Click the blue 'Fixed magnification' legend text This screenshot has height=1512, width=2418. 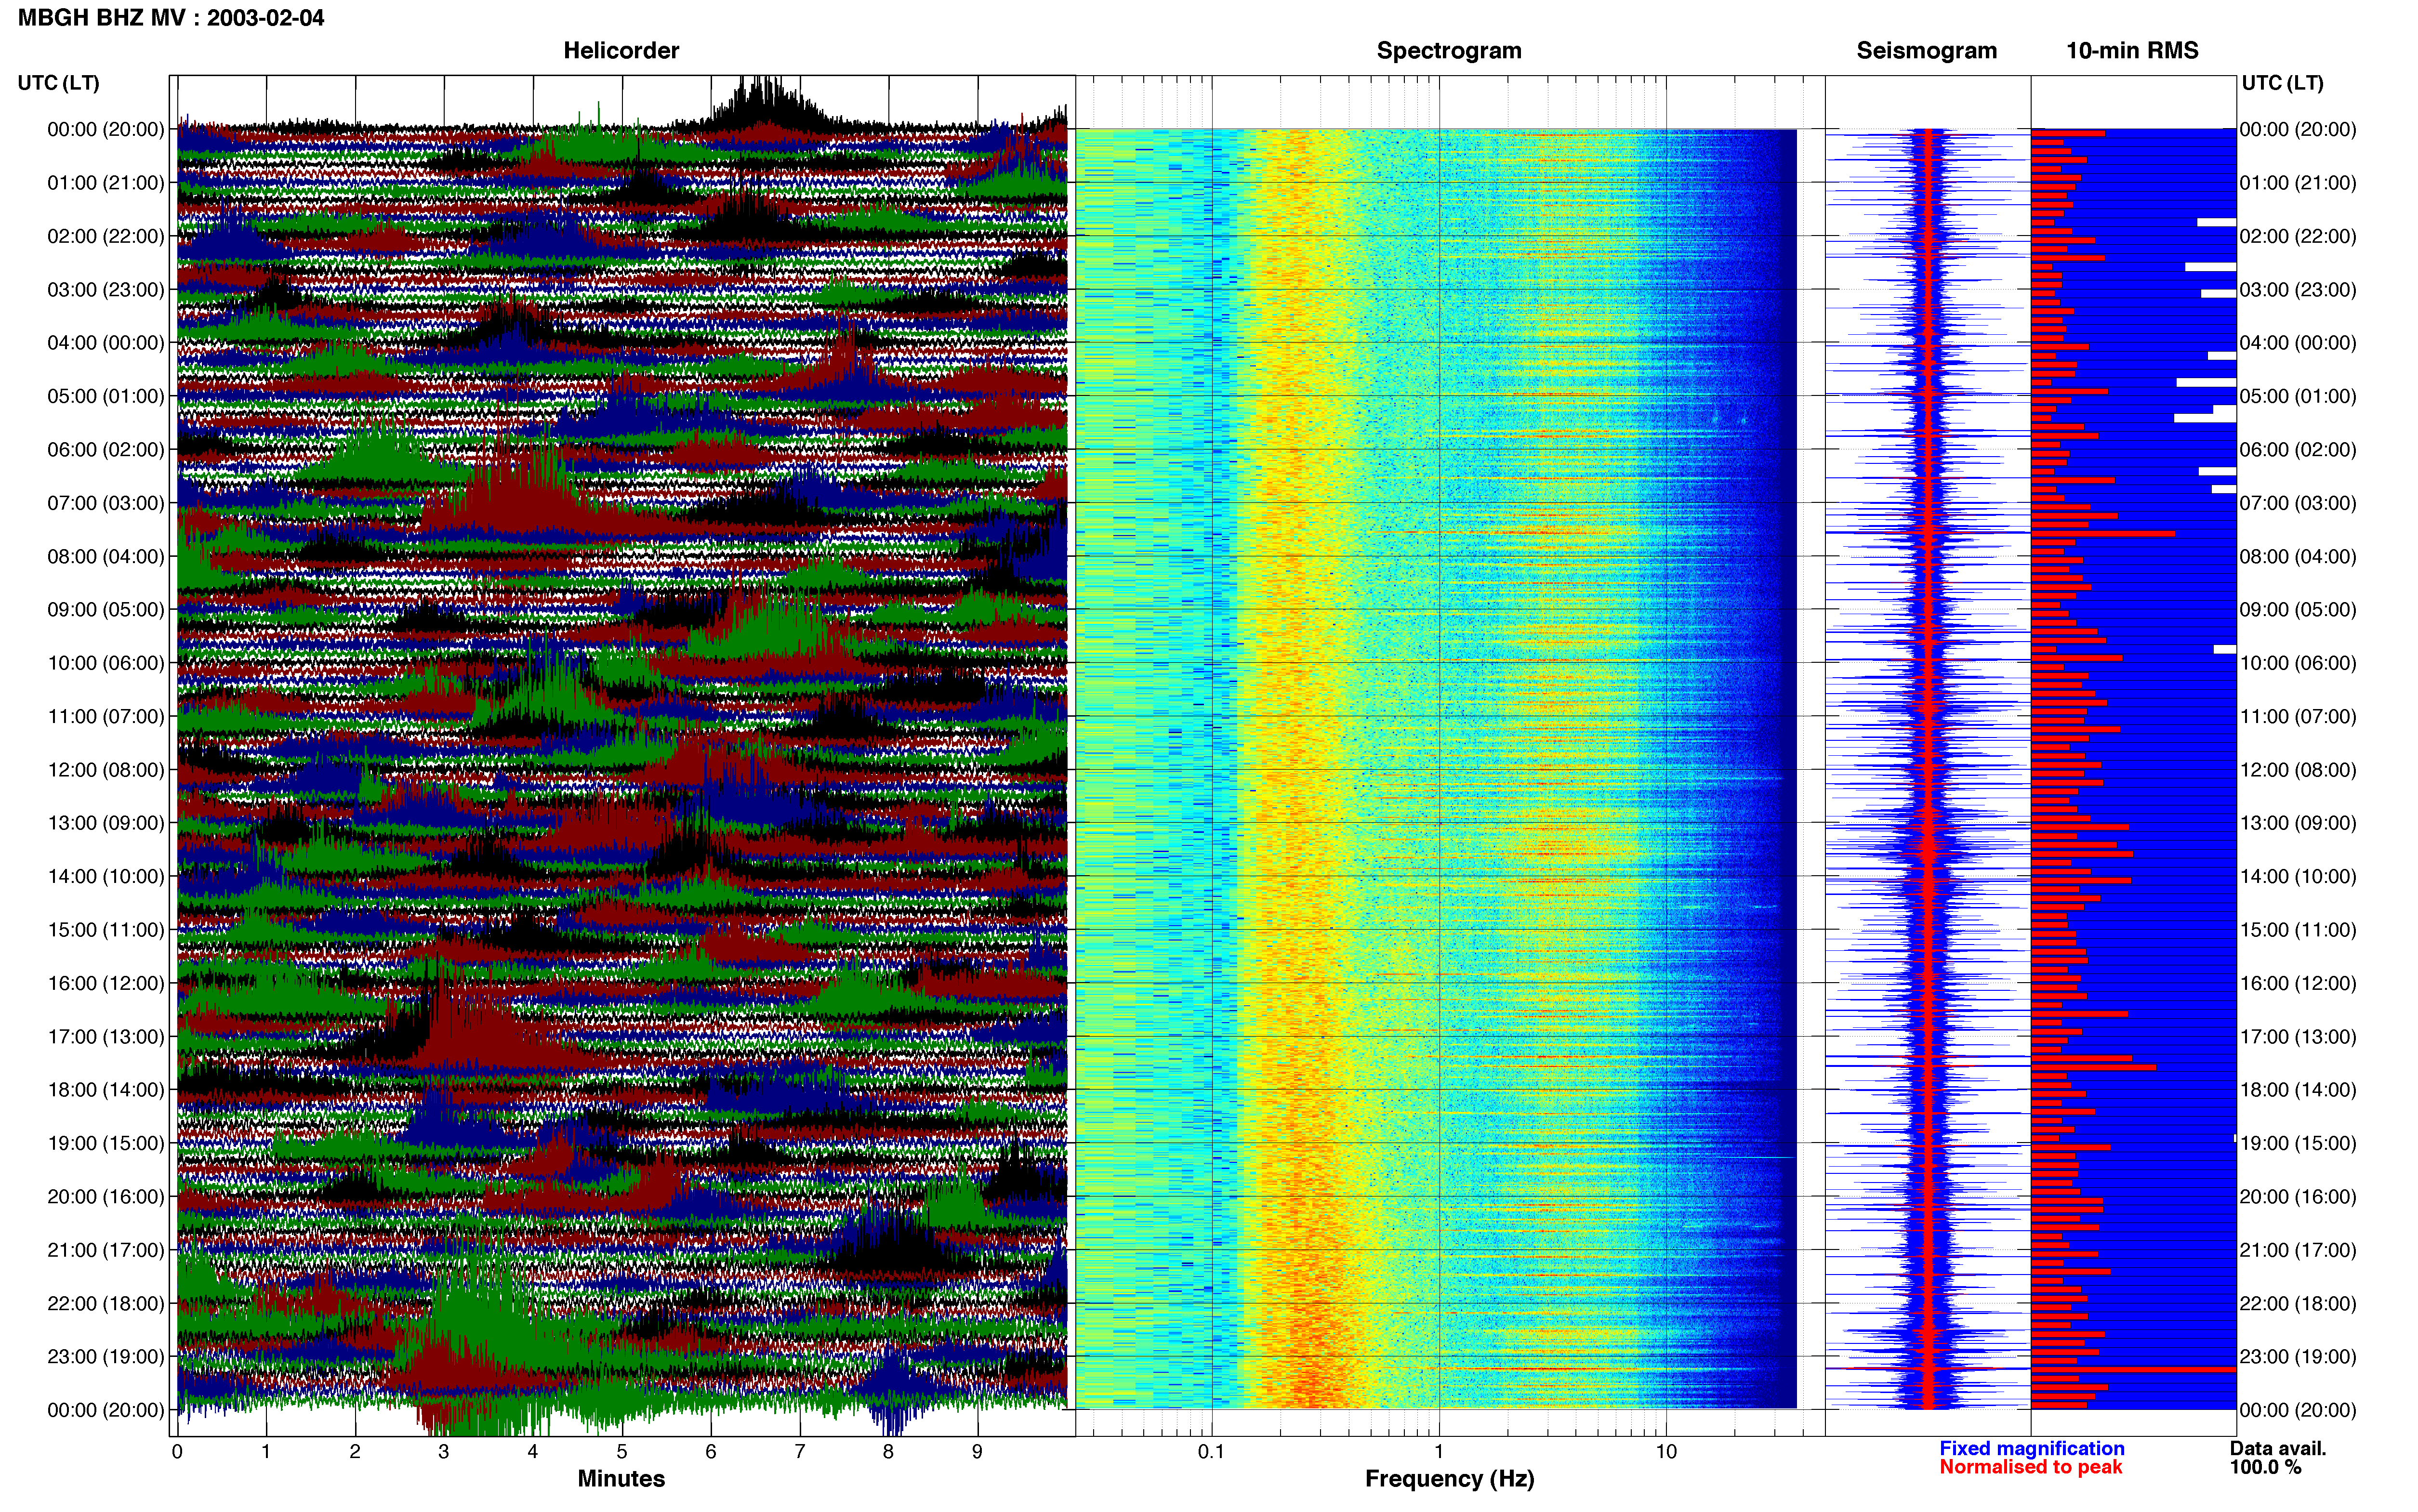(x=2032, y=1449)
